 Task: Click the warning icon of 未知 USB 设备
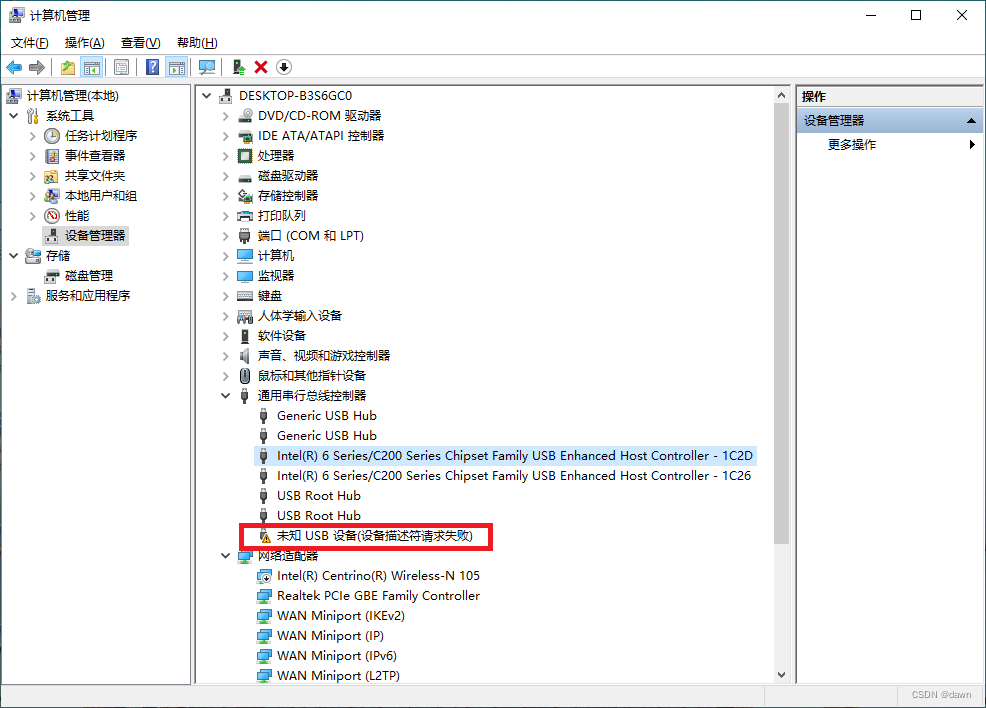(265, 536)
